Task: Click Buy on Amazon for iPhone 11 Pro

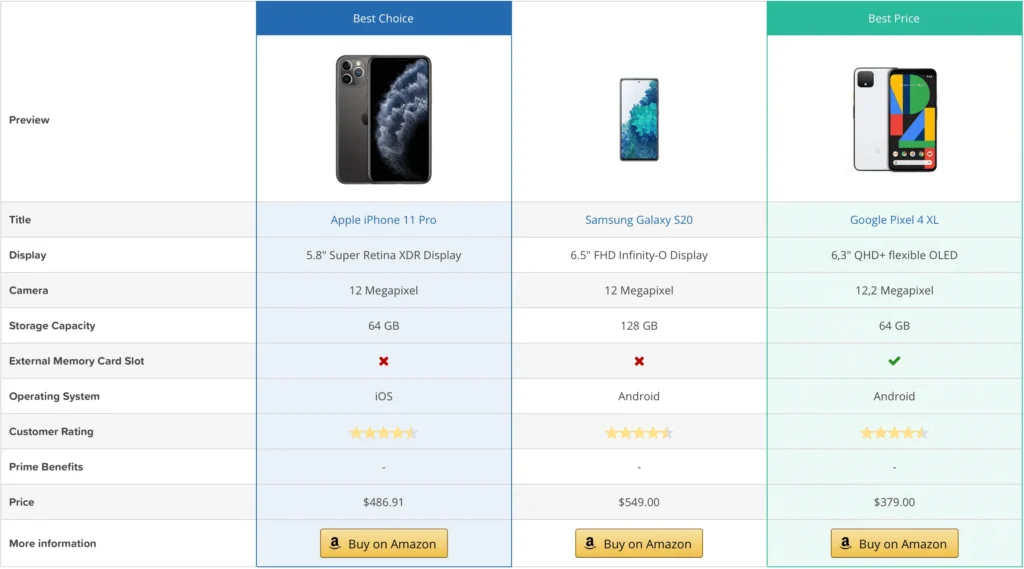Action: pyautogui.click(x=383, y=544)
